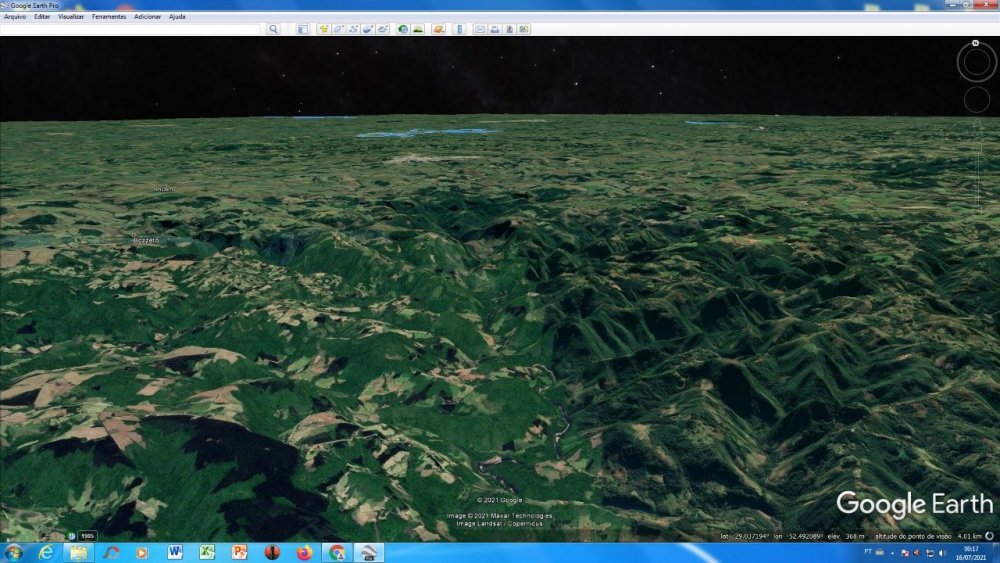Open the Arquivo menu
Viewport: 1000px width, 563px height.
[15, 17]
